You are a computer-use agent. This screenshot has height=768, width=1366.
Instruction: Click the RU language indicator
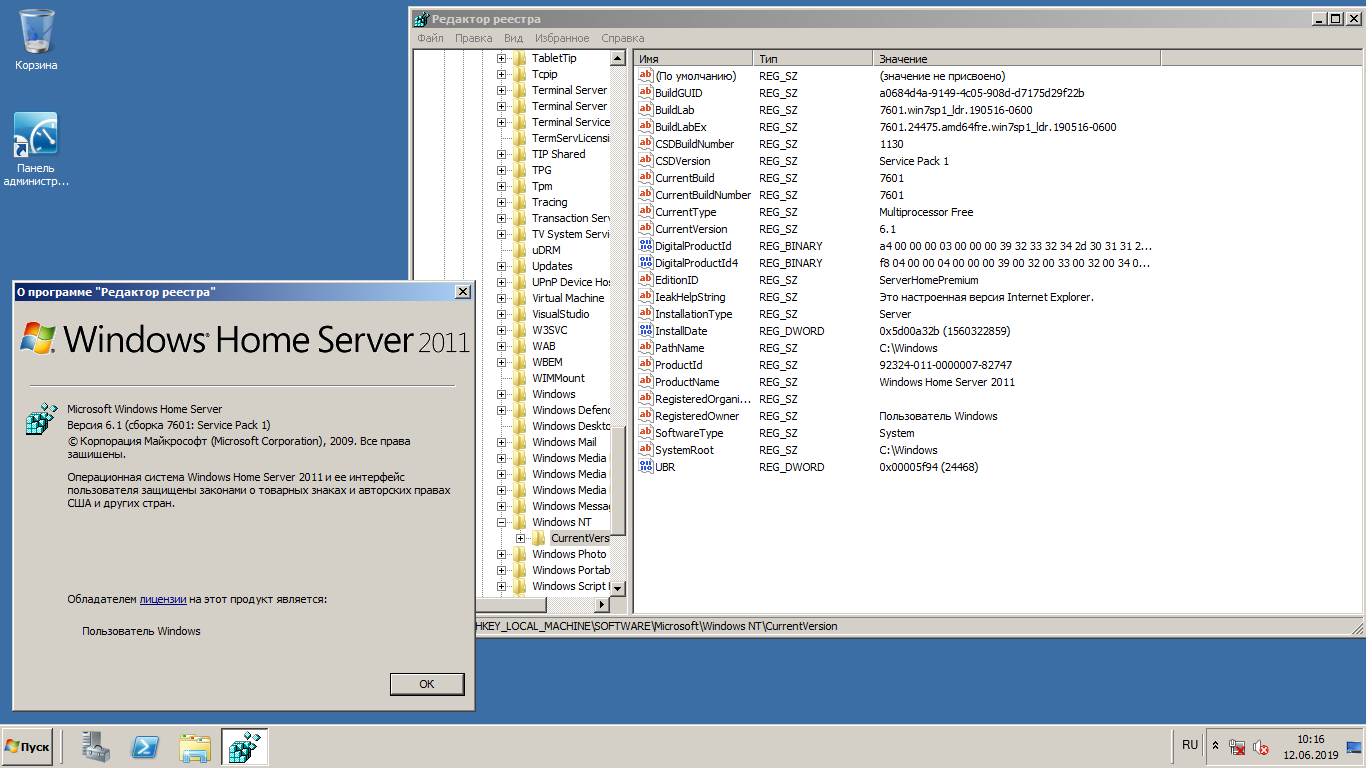coord(1190,745)
